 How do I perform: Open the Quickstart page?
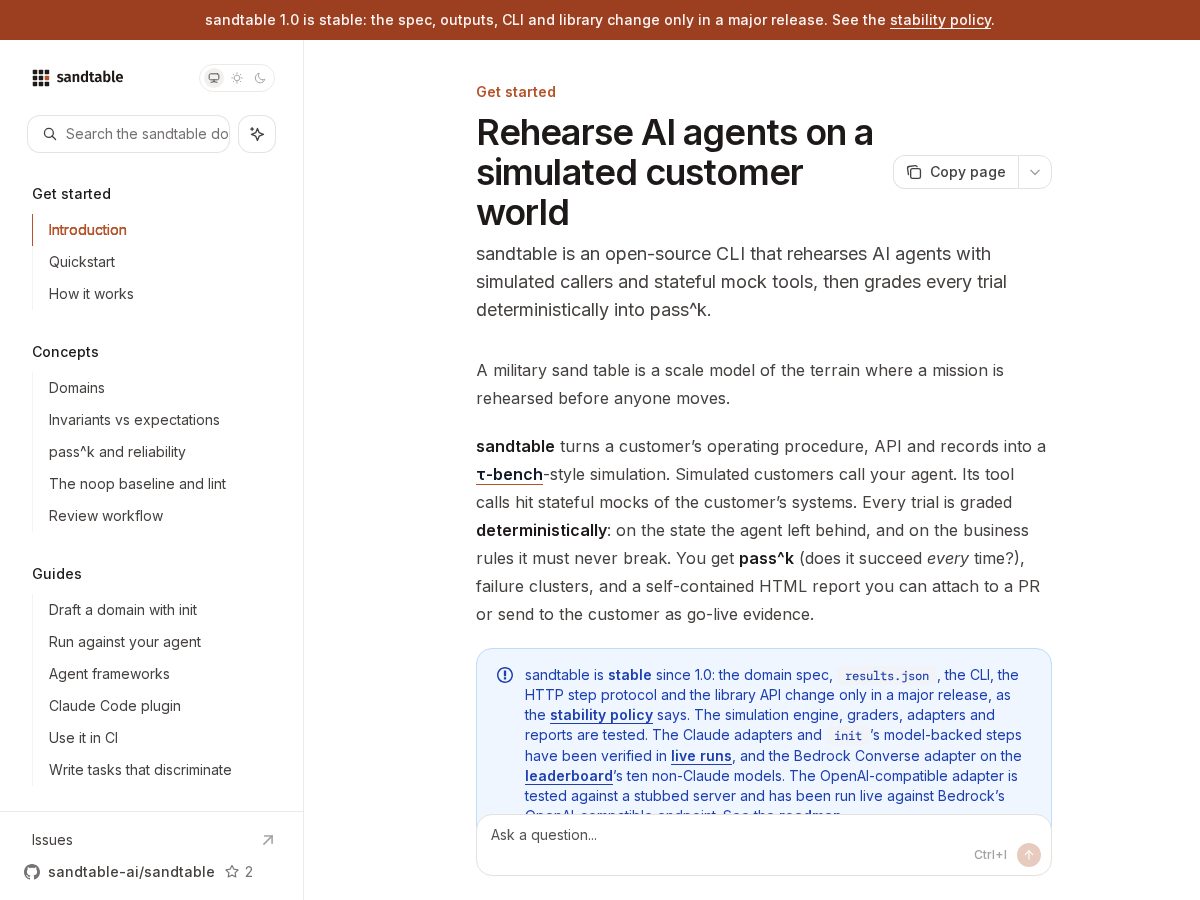pos(82,262)
